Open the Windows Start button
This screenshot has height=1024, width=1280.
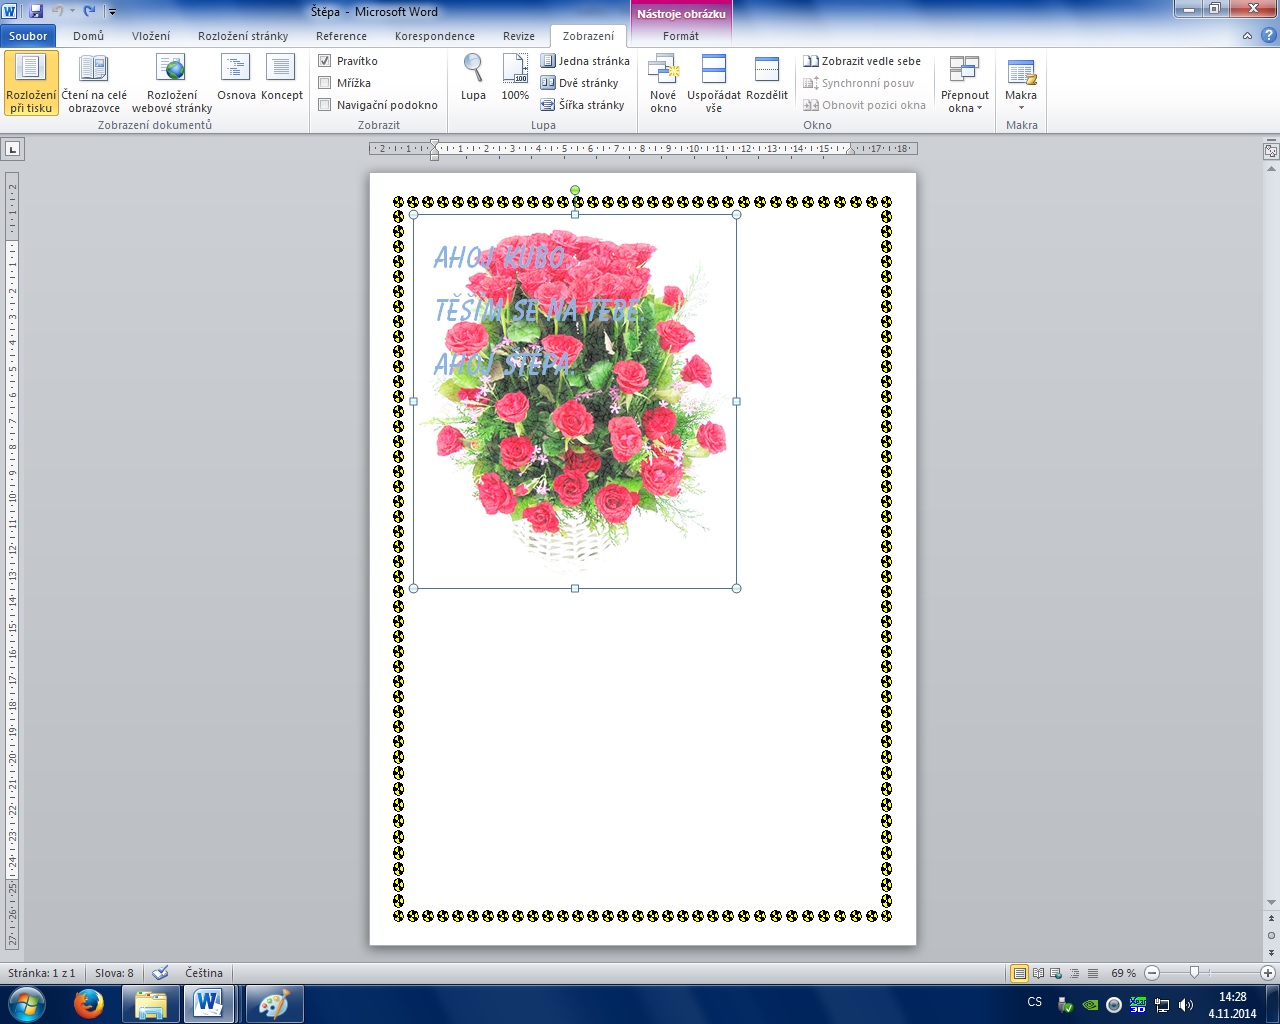click(27, 1003)
